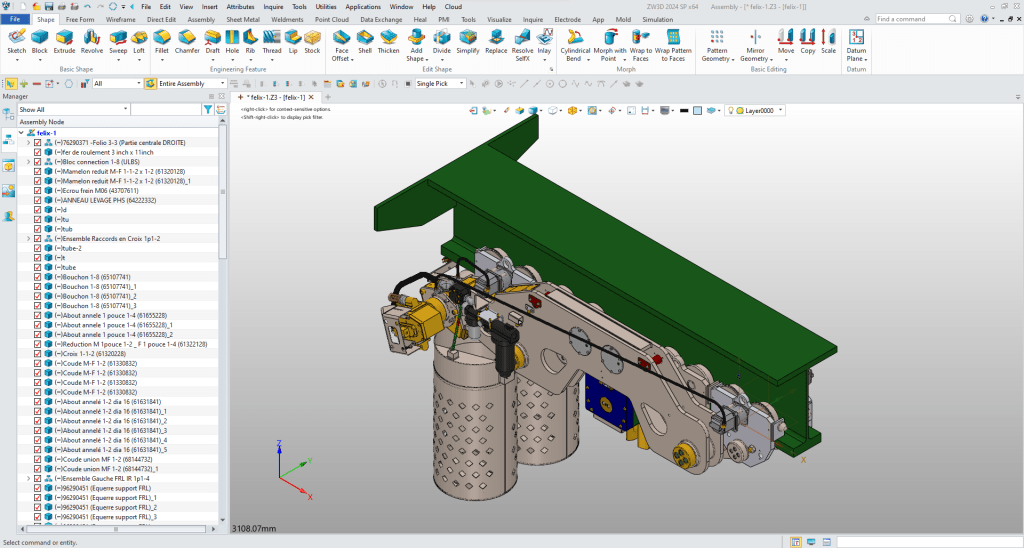The height and width of the screenshot is (548, 1024).
Task: Click the File button
Action: [x=15, y=19]
